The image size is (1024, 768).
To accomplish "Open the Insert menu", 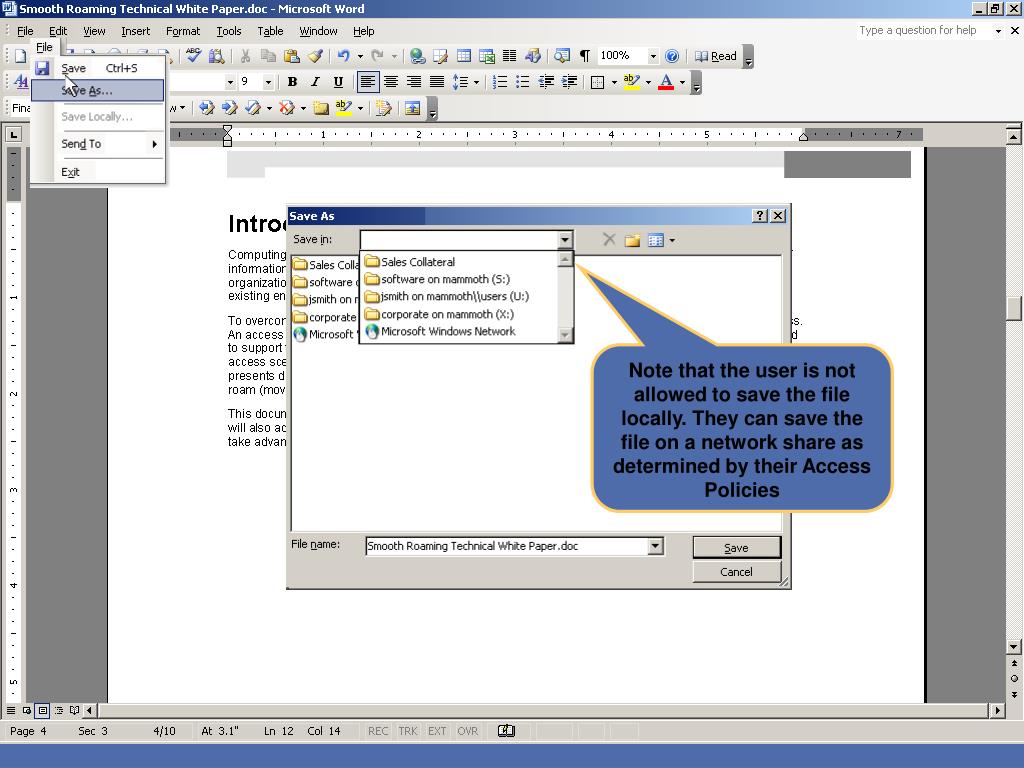I will pyautogui.click(x=135, y=31).
